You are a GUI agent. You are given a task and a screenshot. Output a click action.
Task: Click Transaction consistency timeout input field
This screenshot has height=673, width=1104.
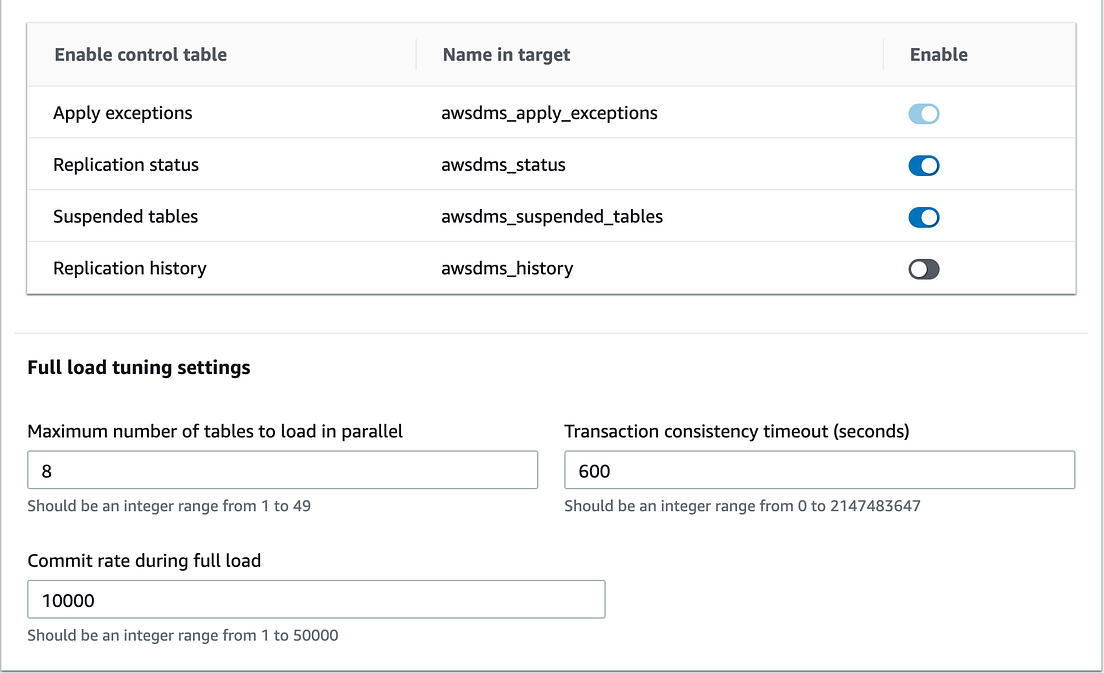819,470
